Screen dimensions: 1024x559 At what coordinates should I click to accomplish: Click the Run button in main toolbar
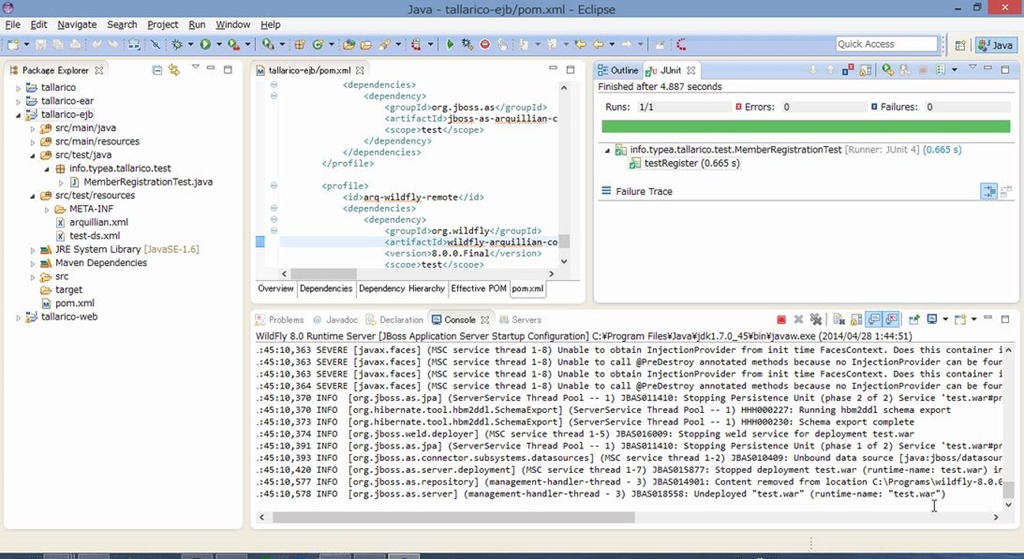point(205,44)
